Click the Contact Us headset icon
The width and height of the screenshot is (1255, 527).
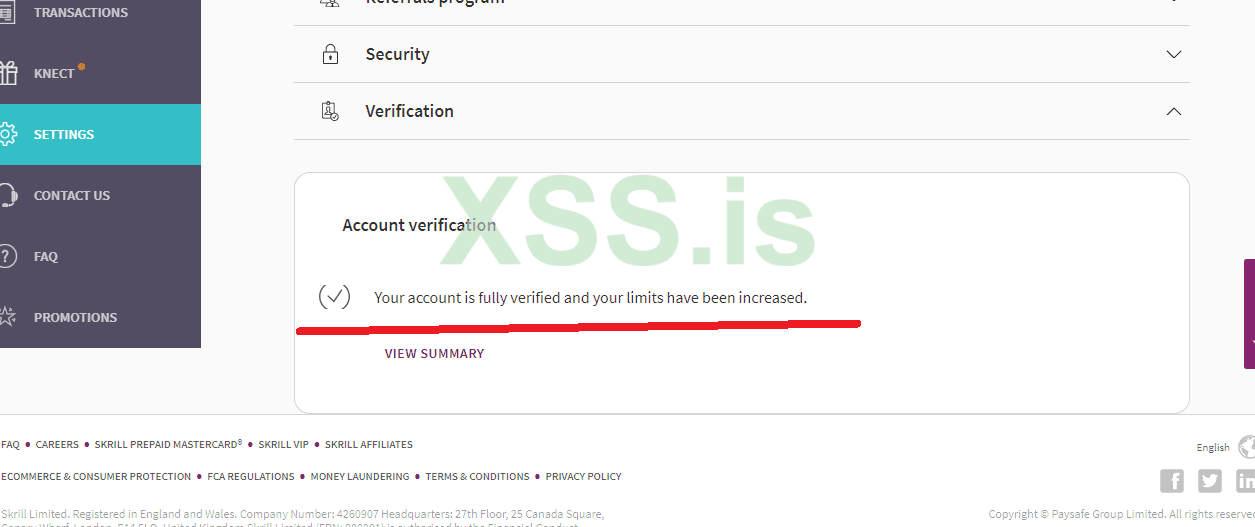coord(8,195)
